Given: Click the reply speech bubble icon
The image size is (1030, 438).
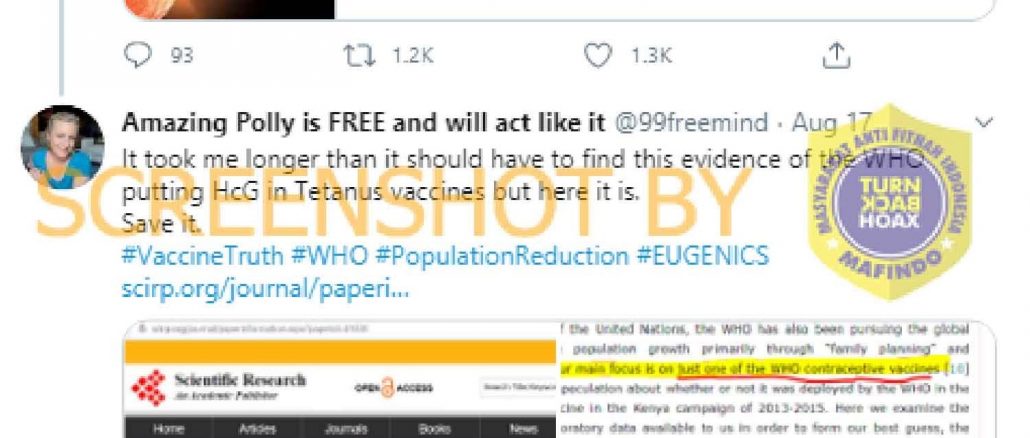Looking at the screenshot, I should [x=138, y=55].
